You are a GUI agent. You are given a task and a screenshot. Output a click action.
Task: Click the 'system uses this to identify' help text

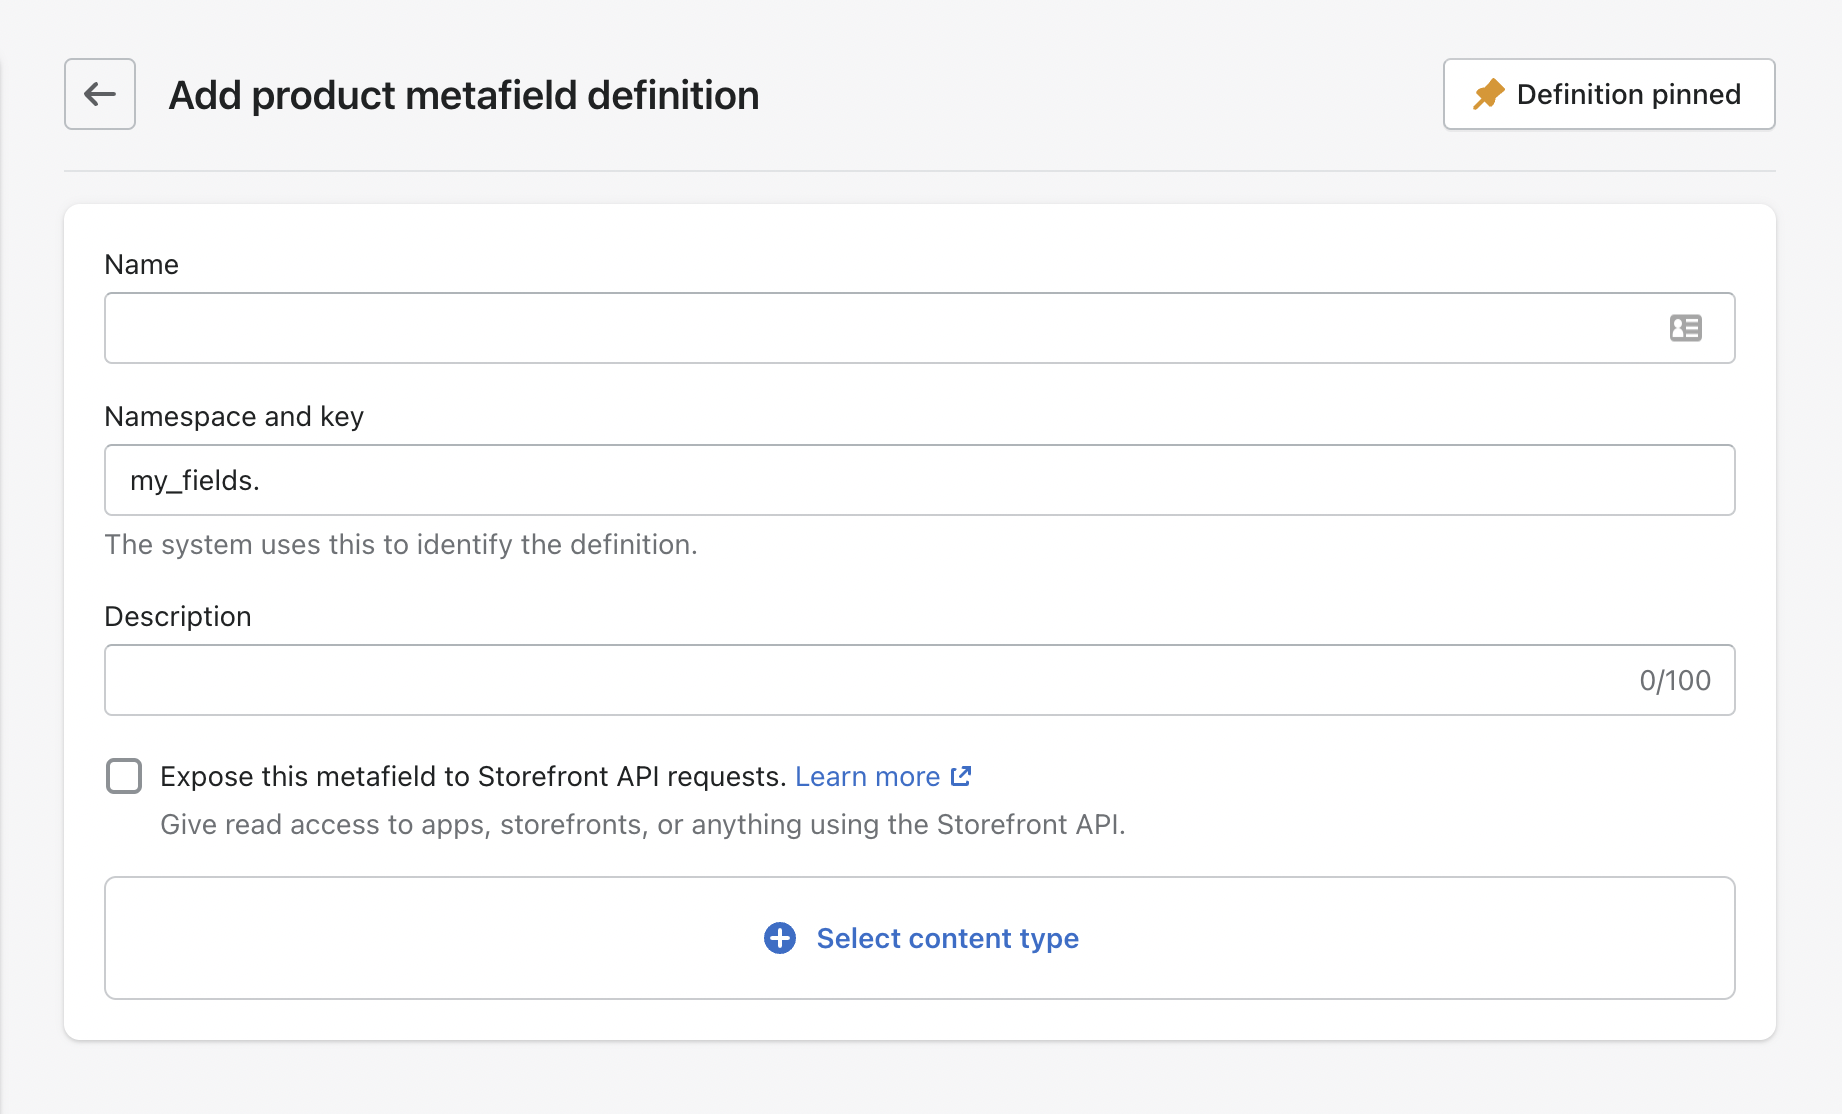point(400,544)
